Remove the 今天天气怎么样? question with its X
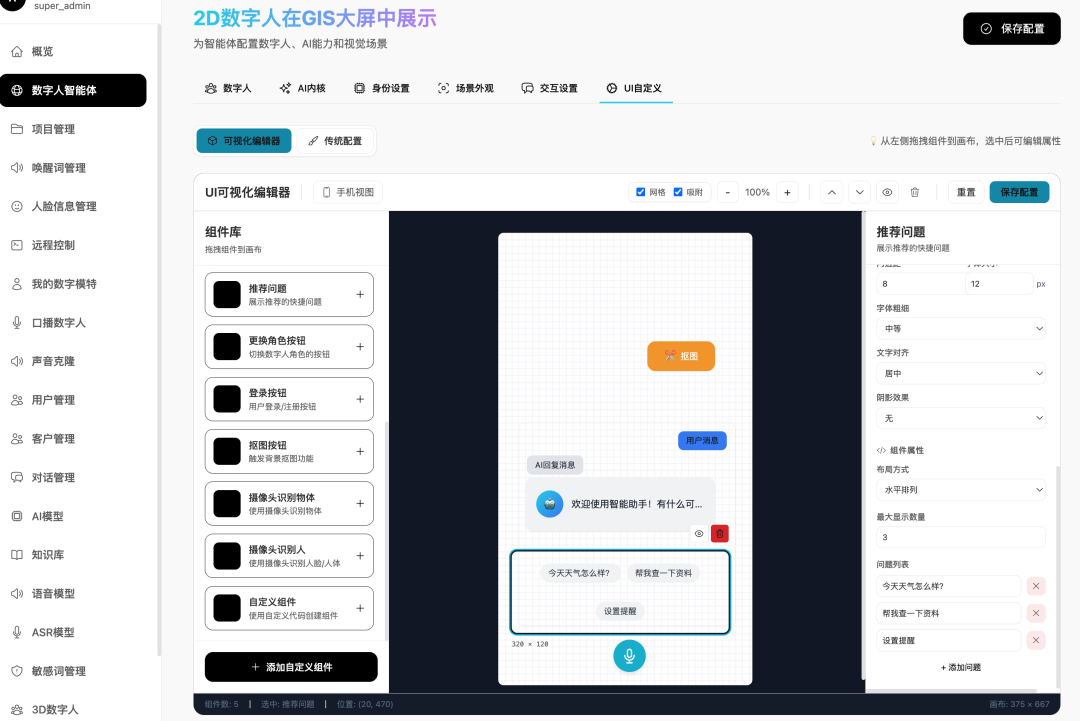1080x721 pixels. pos(1035,586)
